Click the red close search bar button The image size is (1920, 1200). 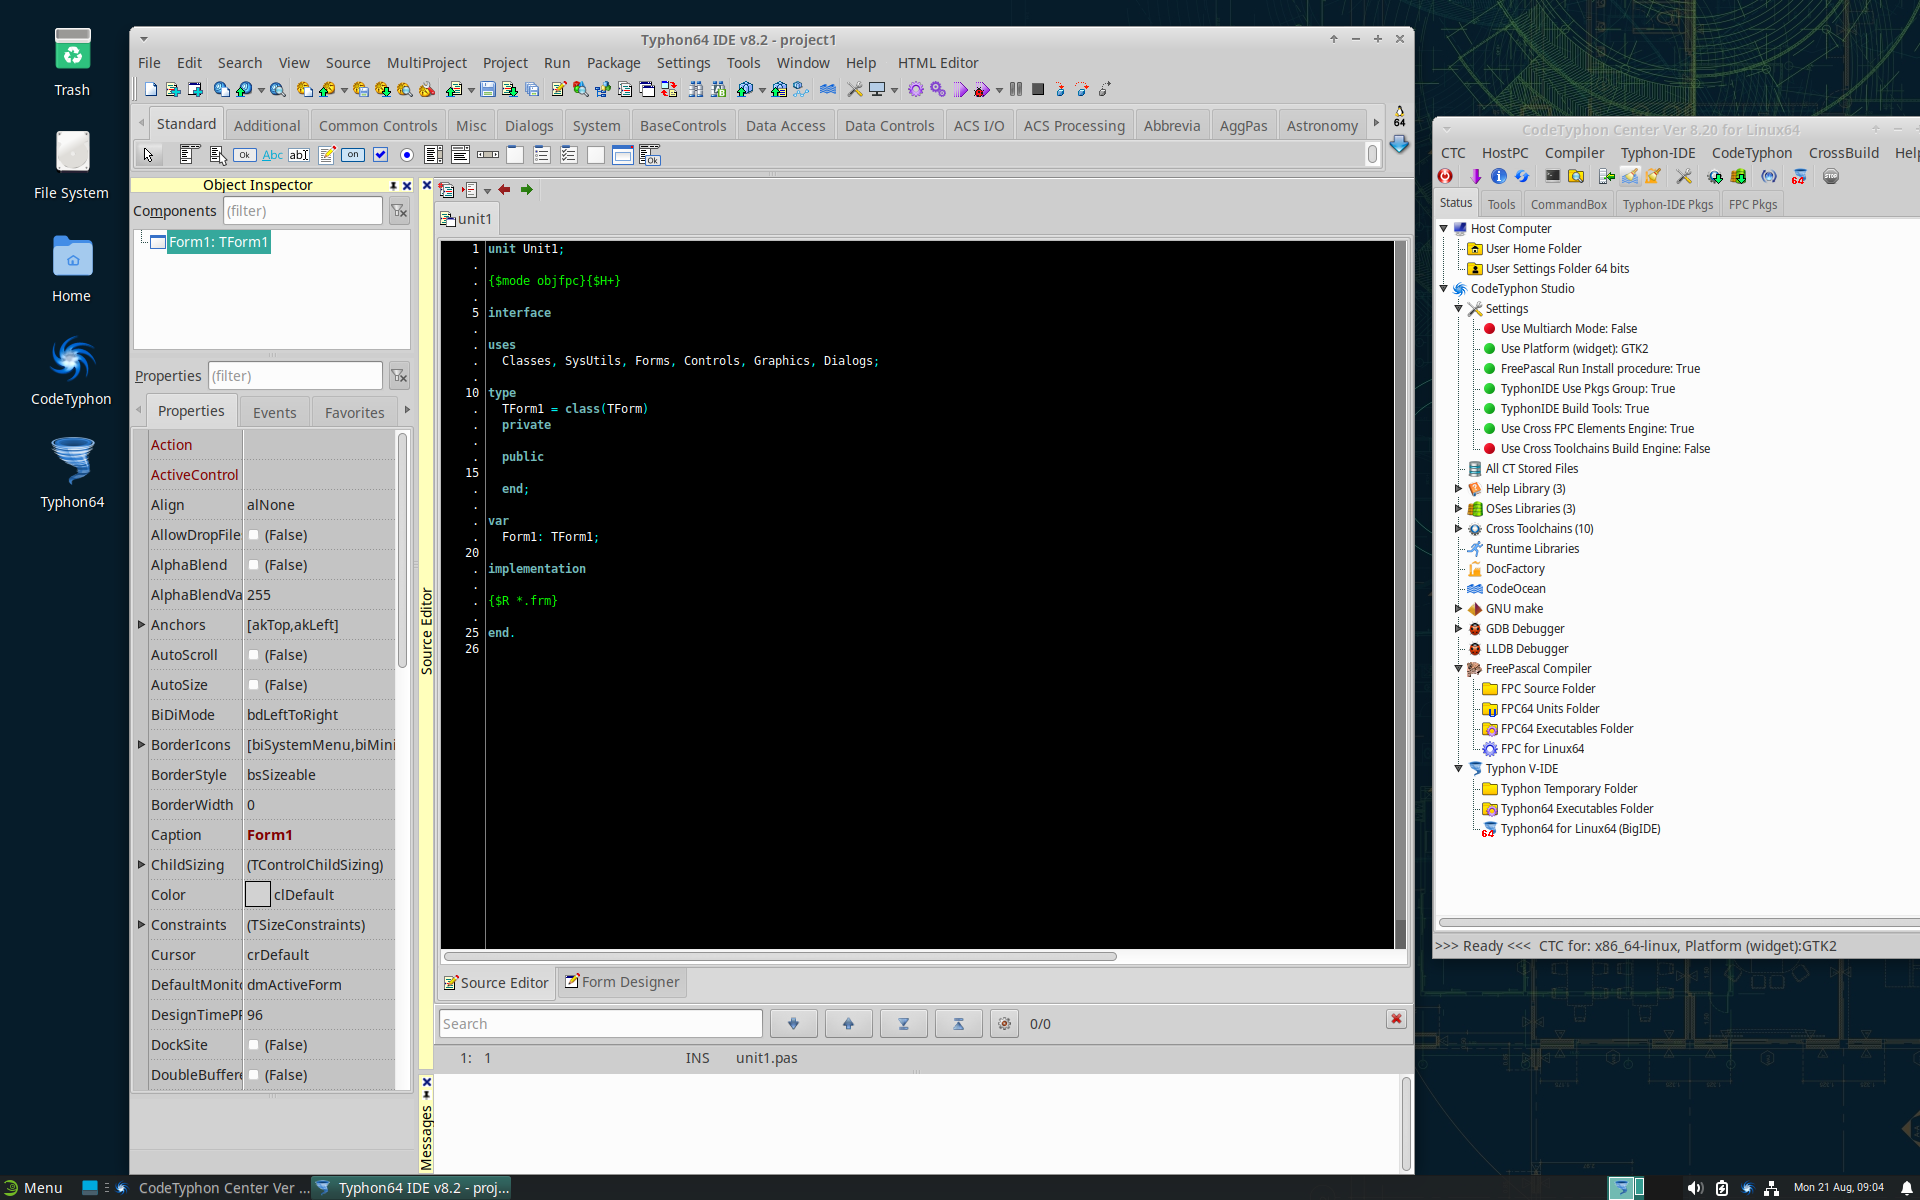(1396, 1019)
